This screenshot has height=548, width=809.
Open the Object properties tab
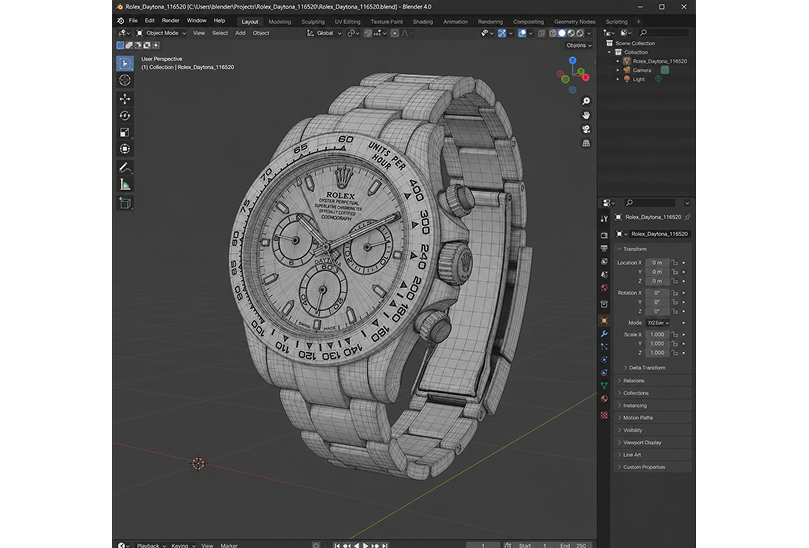point(604,320)
